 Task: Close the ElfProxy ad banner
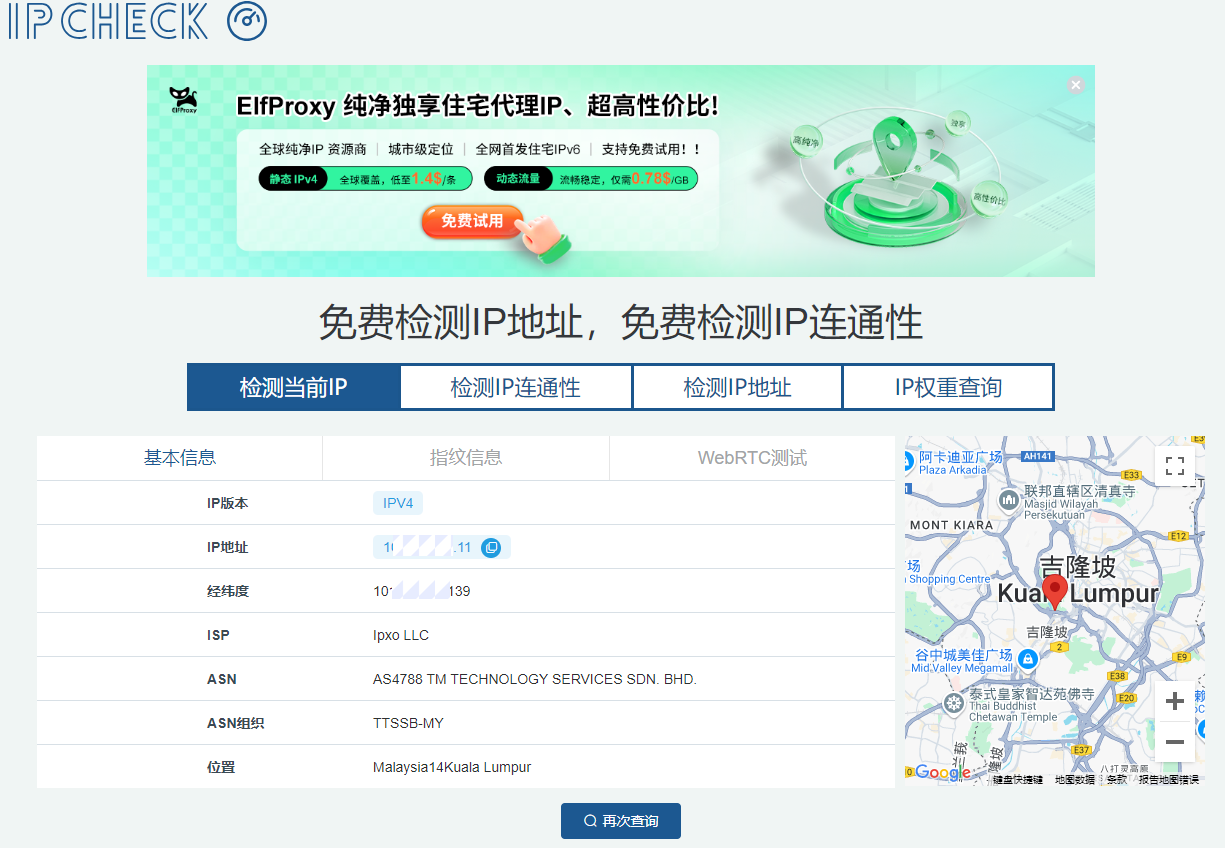click(x=1076, y=85)
